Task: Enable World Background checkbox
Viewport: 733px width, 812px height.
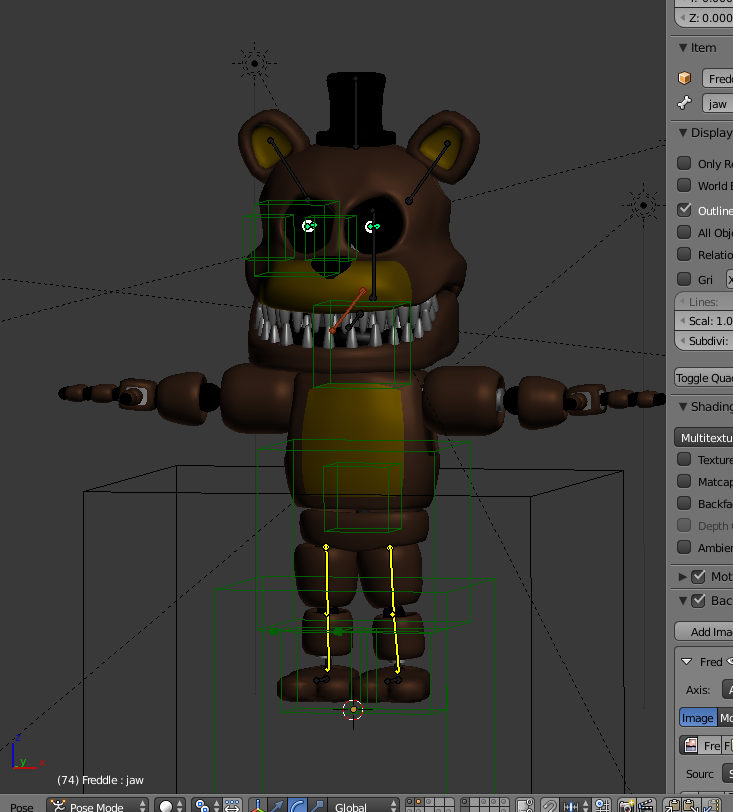Action: point(684,185)
